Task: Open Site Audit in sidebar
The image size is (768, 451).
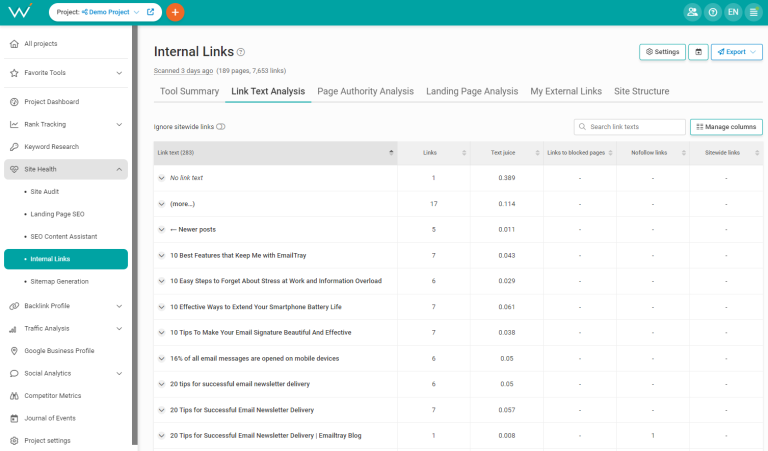Action: [x=45, y=192]
